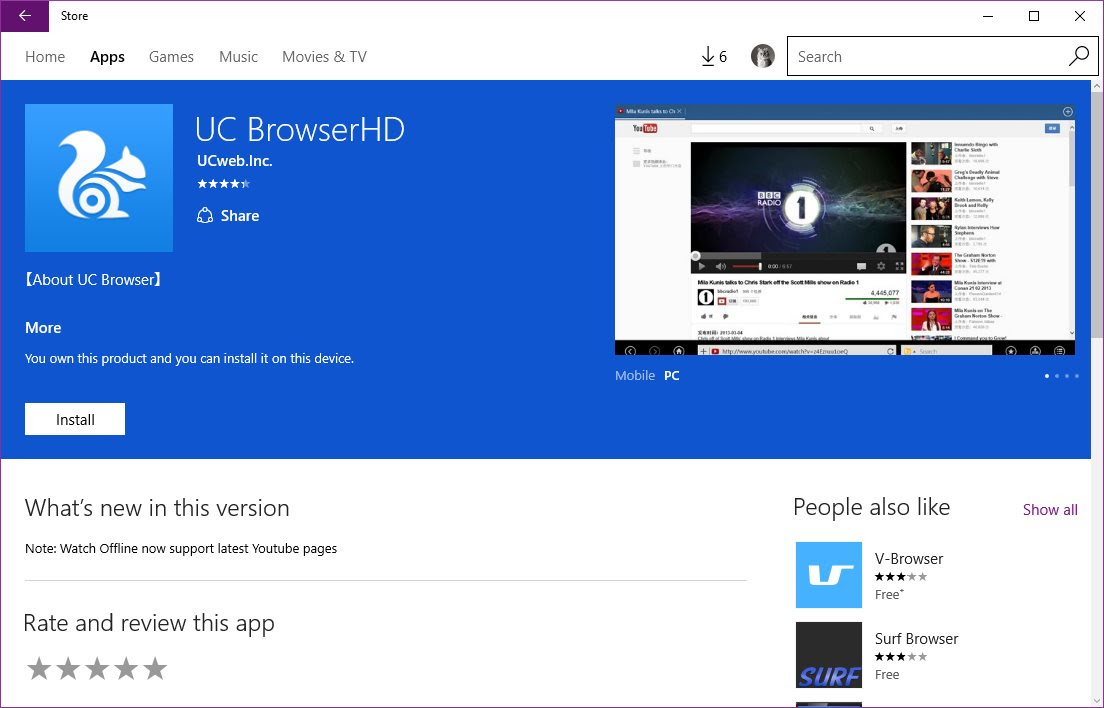Open the user account avatar
1104x708 pixels.
click(x=763, y=56)
